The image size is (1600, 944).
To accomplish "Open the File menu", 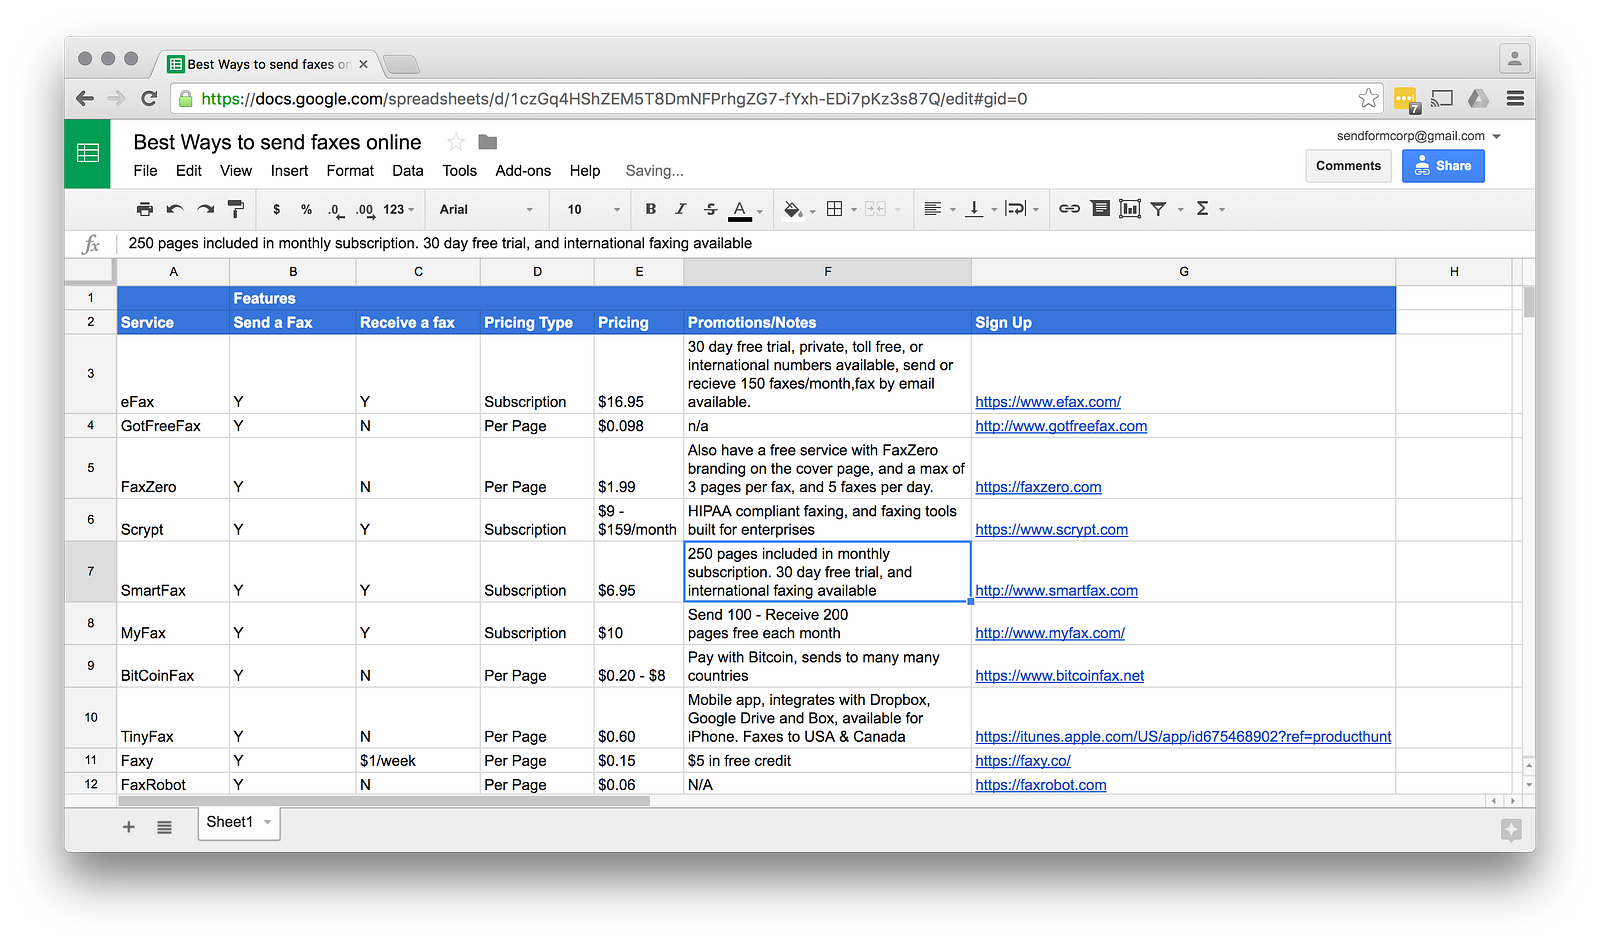I will pos(145,171).
